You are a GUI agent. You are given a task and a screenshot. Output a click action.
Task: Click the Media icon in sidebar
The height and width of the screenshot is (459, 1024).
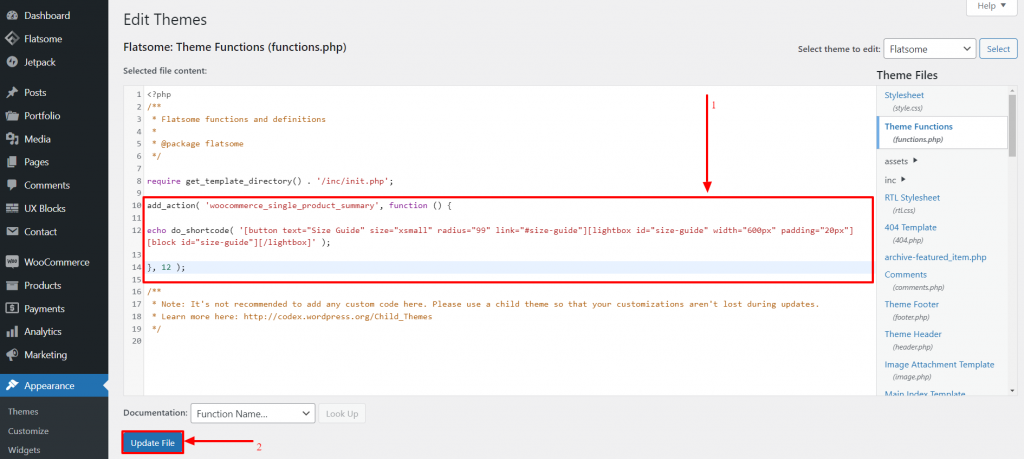(12, 139)
